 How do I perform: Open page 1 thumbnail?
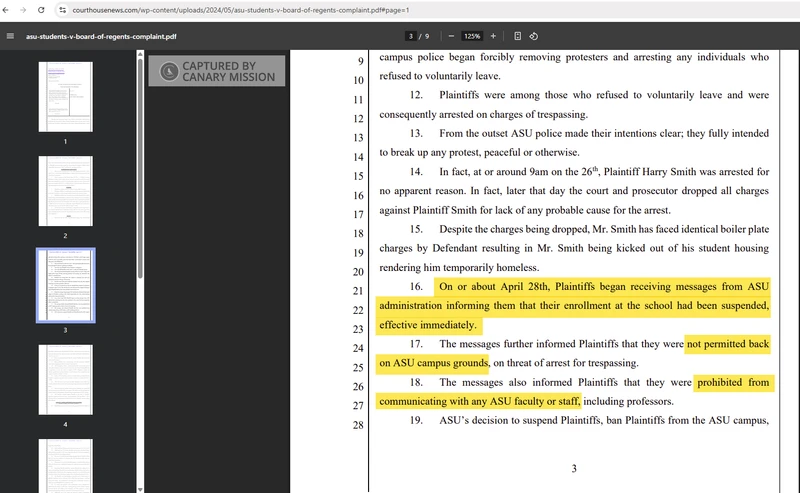tap(65, 96)
